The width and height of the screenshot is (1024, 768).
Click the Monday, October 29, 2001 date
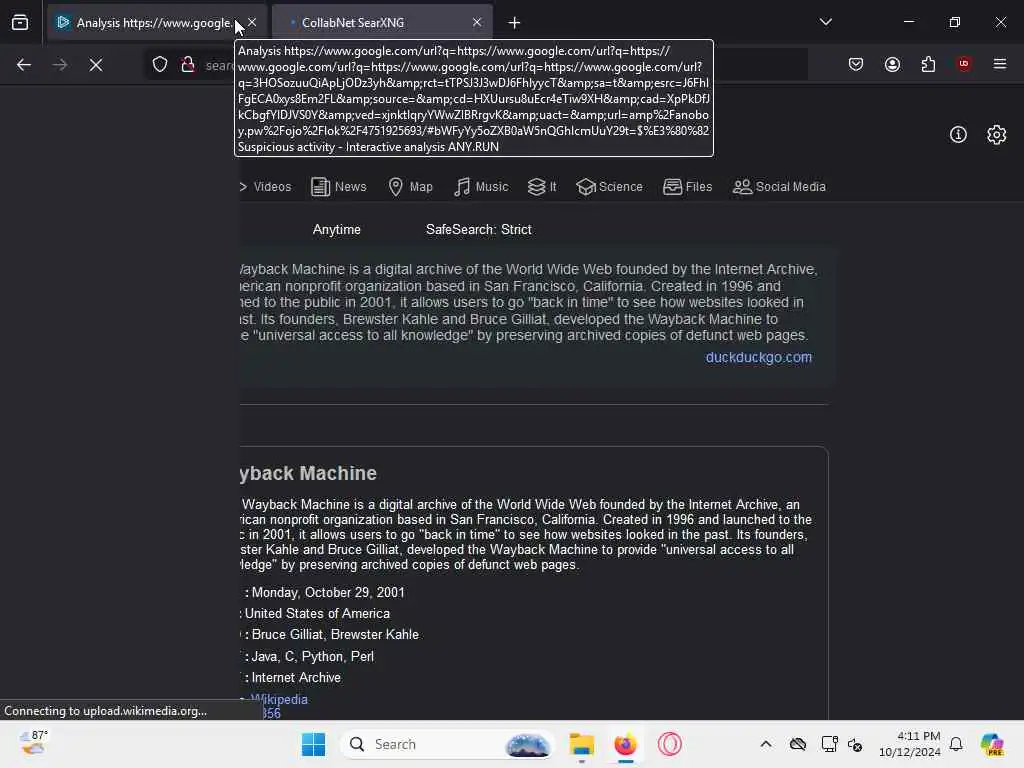click(x=328, y=592)
